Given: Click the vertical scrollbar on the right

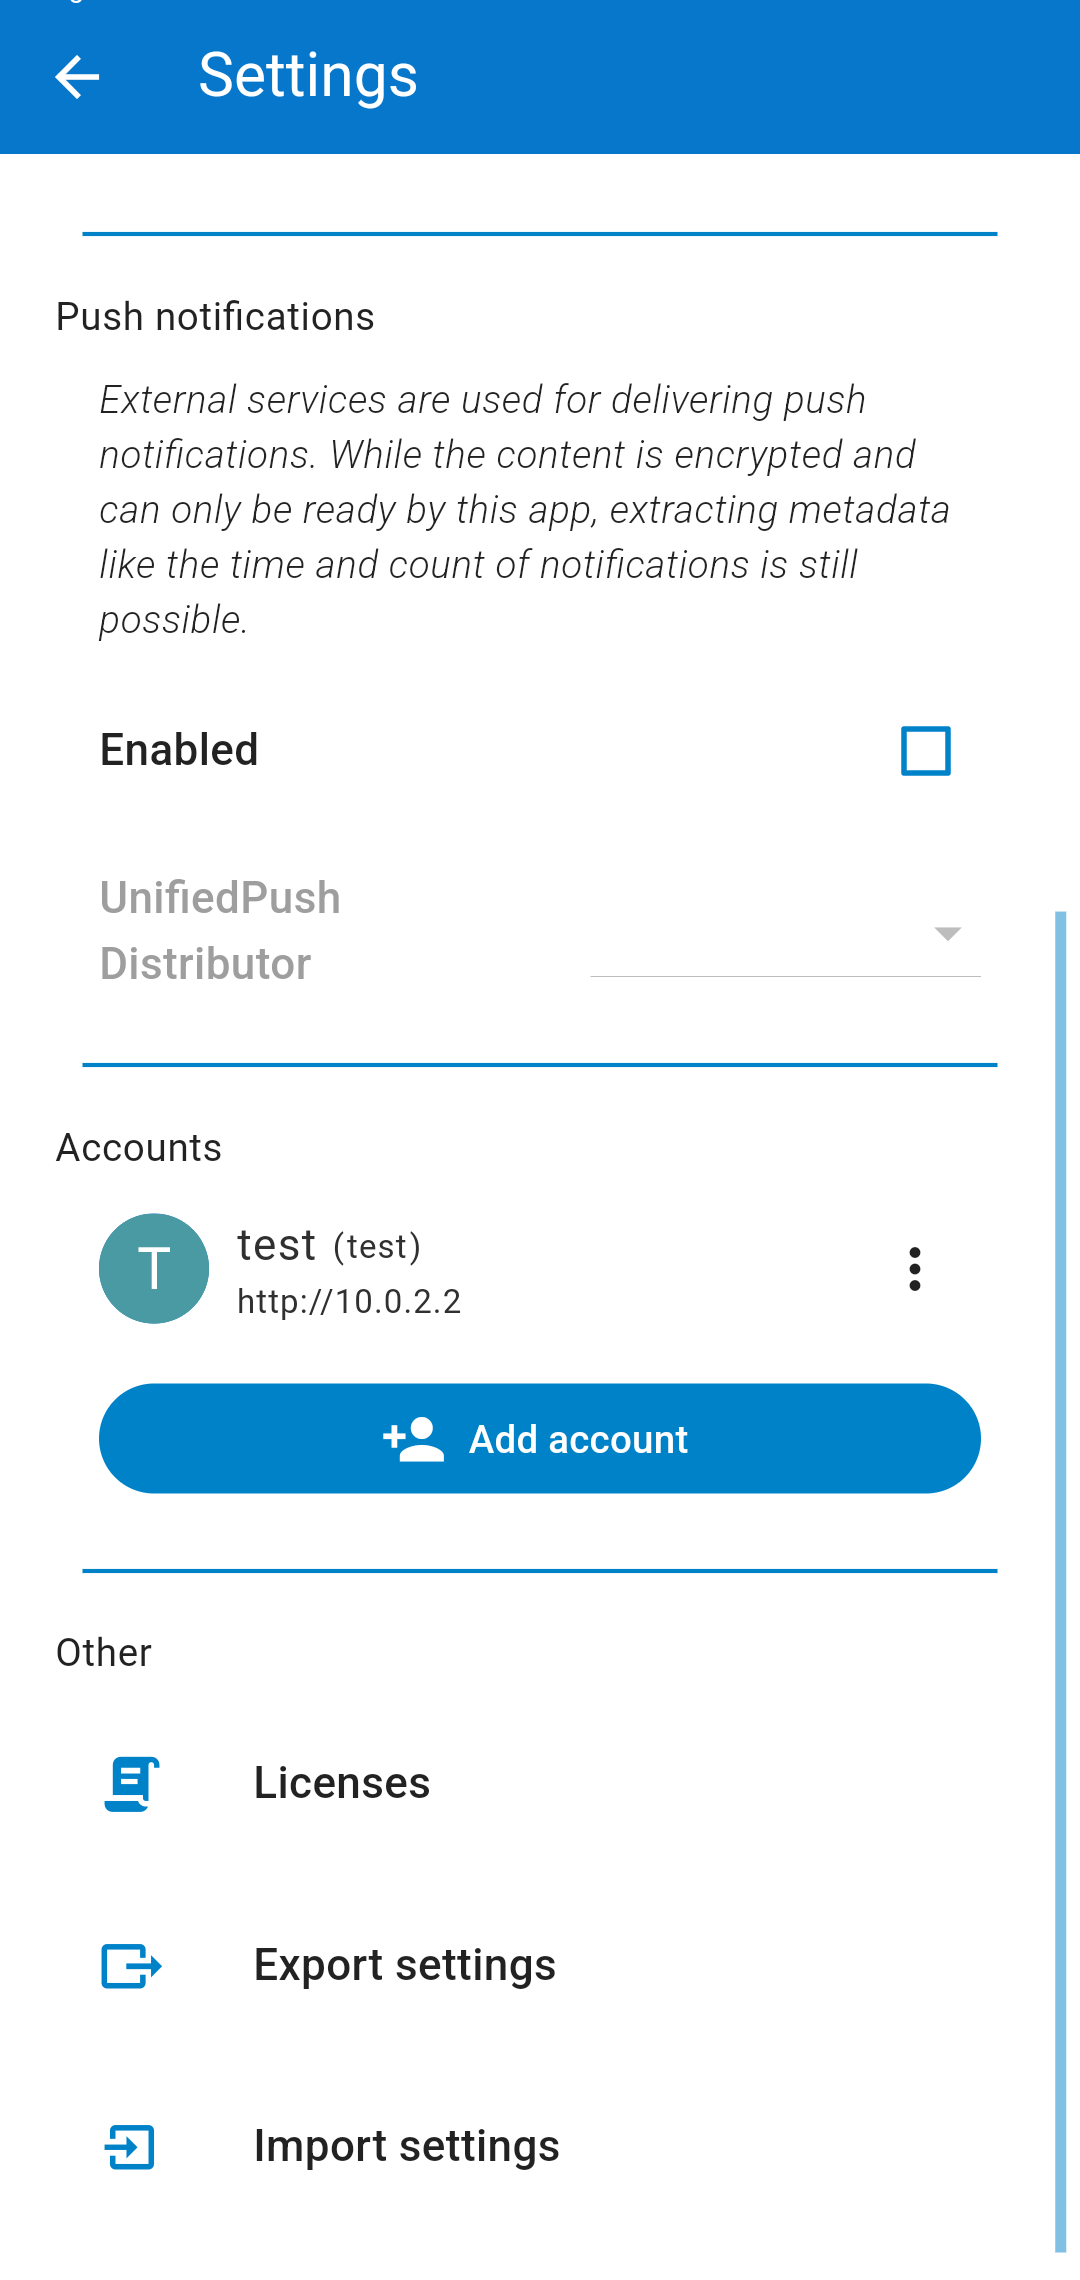Looking at the screenshot, I should point(1061,1581).
